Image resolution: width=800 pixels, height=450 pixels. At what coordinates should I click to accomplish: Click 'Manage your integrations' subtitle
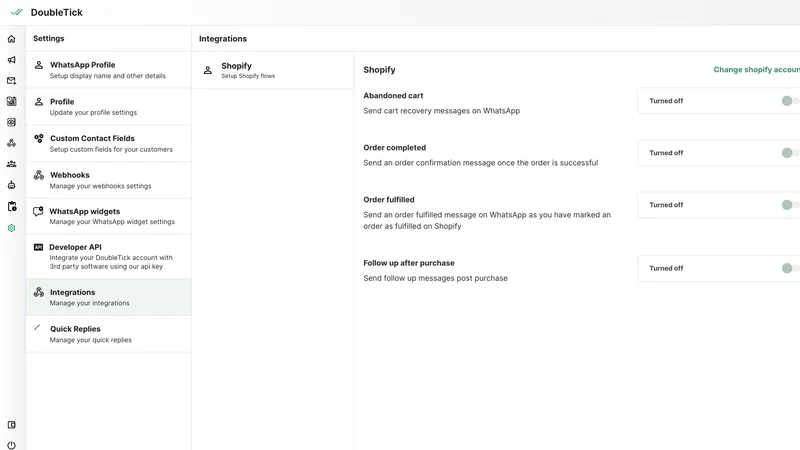[x=89, y=303]
